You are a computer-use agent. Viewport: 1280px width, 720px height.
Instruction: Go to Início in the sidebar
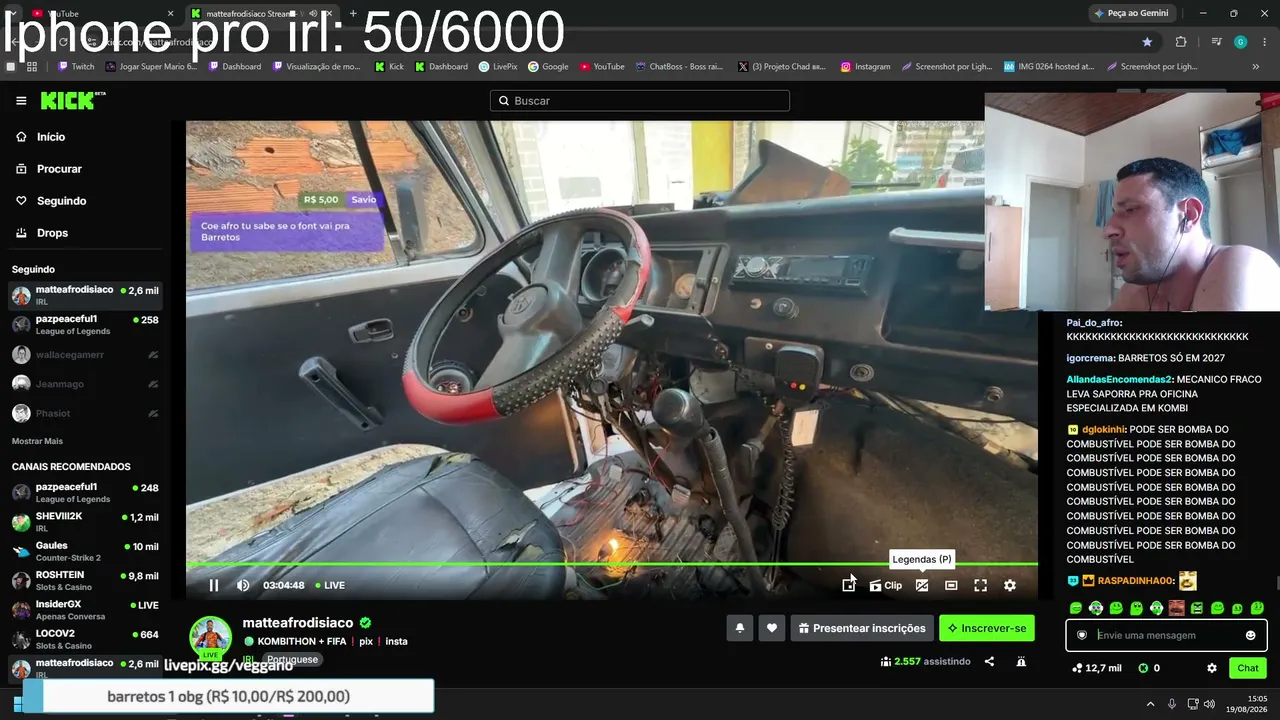point(50,137)
